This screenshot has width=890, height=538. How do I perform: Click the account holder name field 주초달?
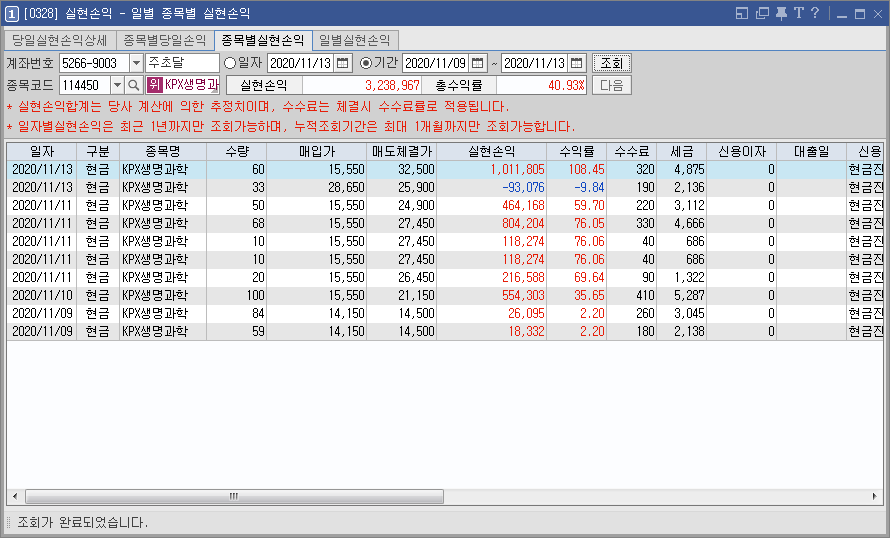(182, 63)
